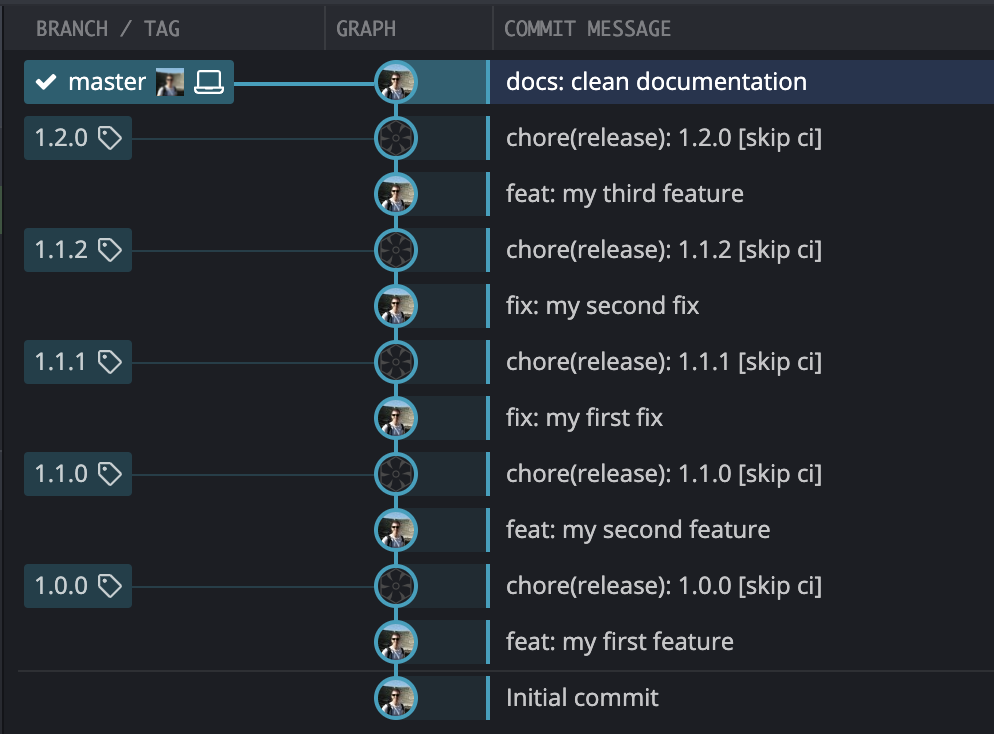Select commit 'feat: my first feature'
The width and height of the screenshot is (994, 734).
(619, 642)
